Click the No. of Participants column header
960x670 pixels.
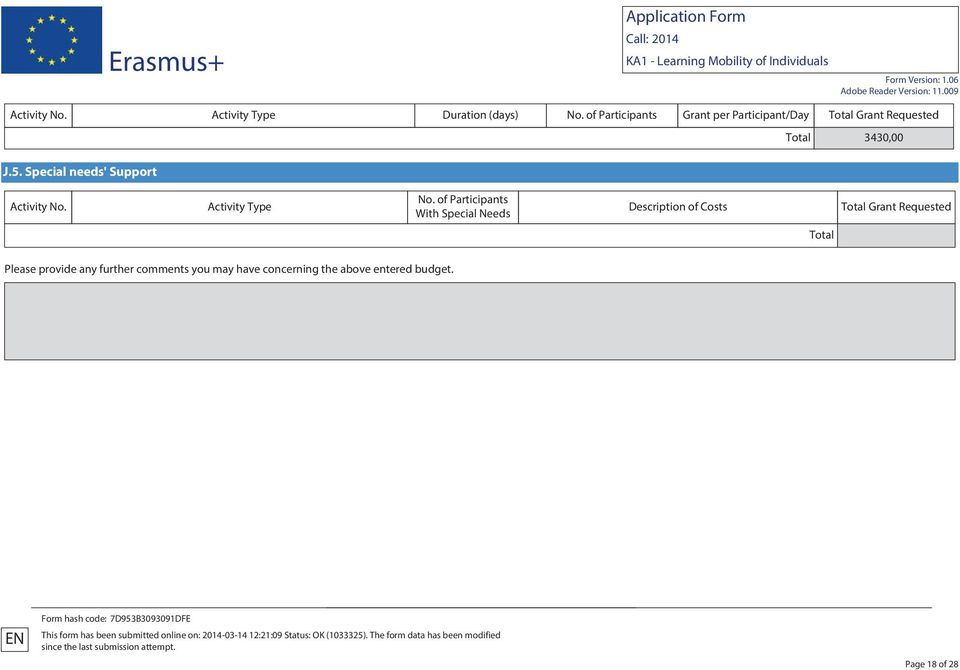[x=612, y=115]
